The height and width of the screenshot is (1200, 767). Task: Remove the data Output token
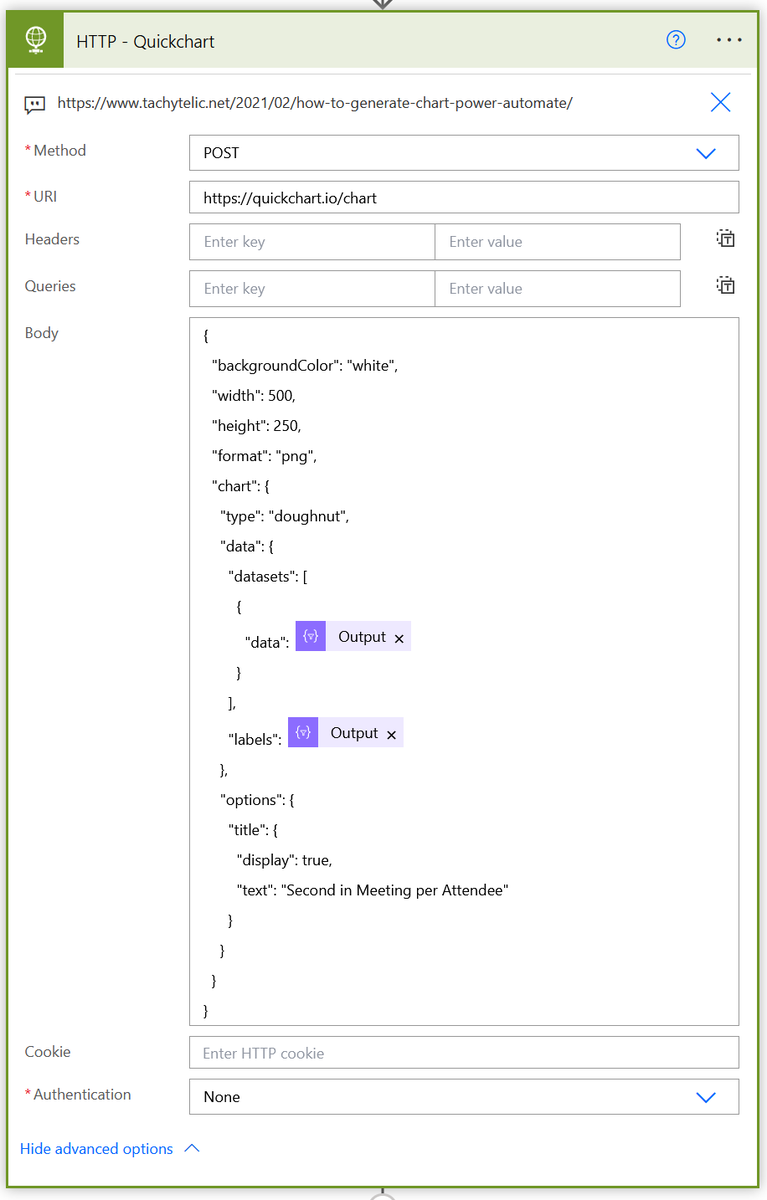(x=399, y=638)
